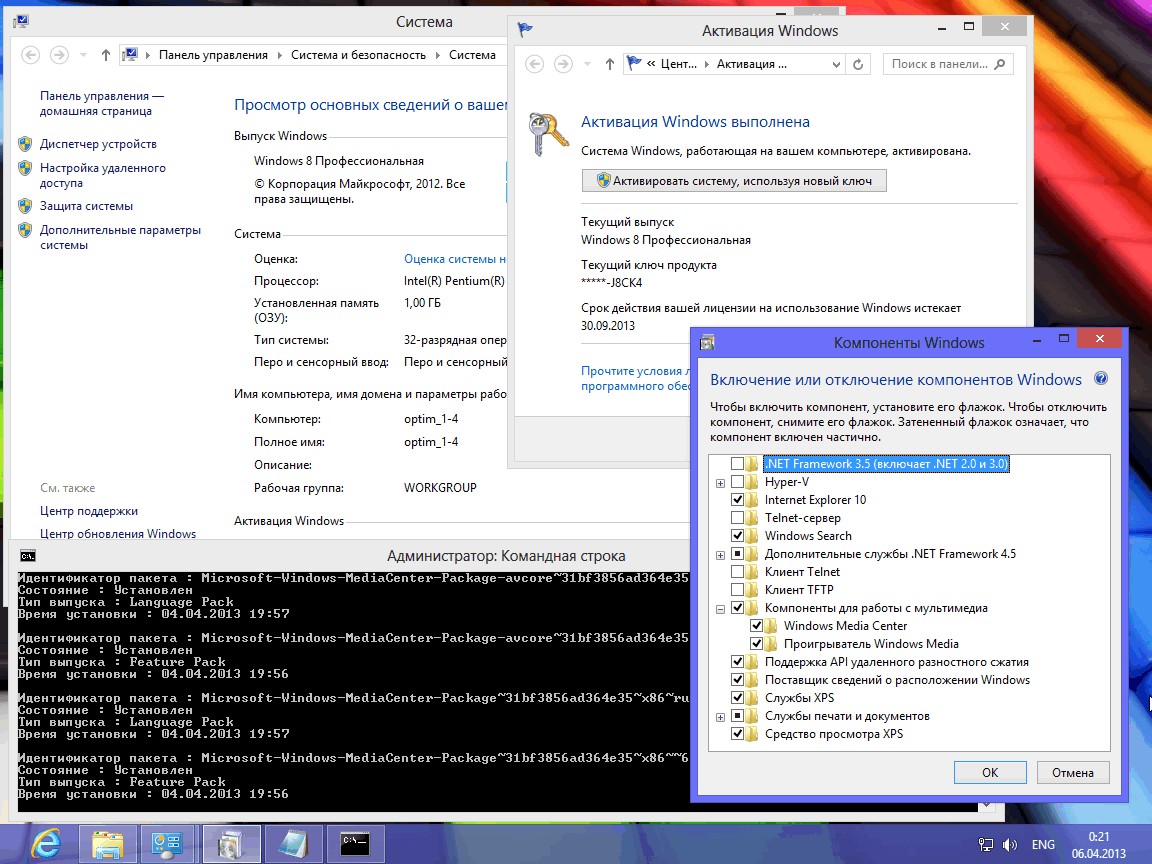Click Активировать систему, используя новый ключ button
The image size is (1152, 864).
click(x=734, y=181)
